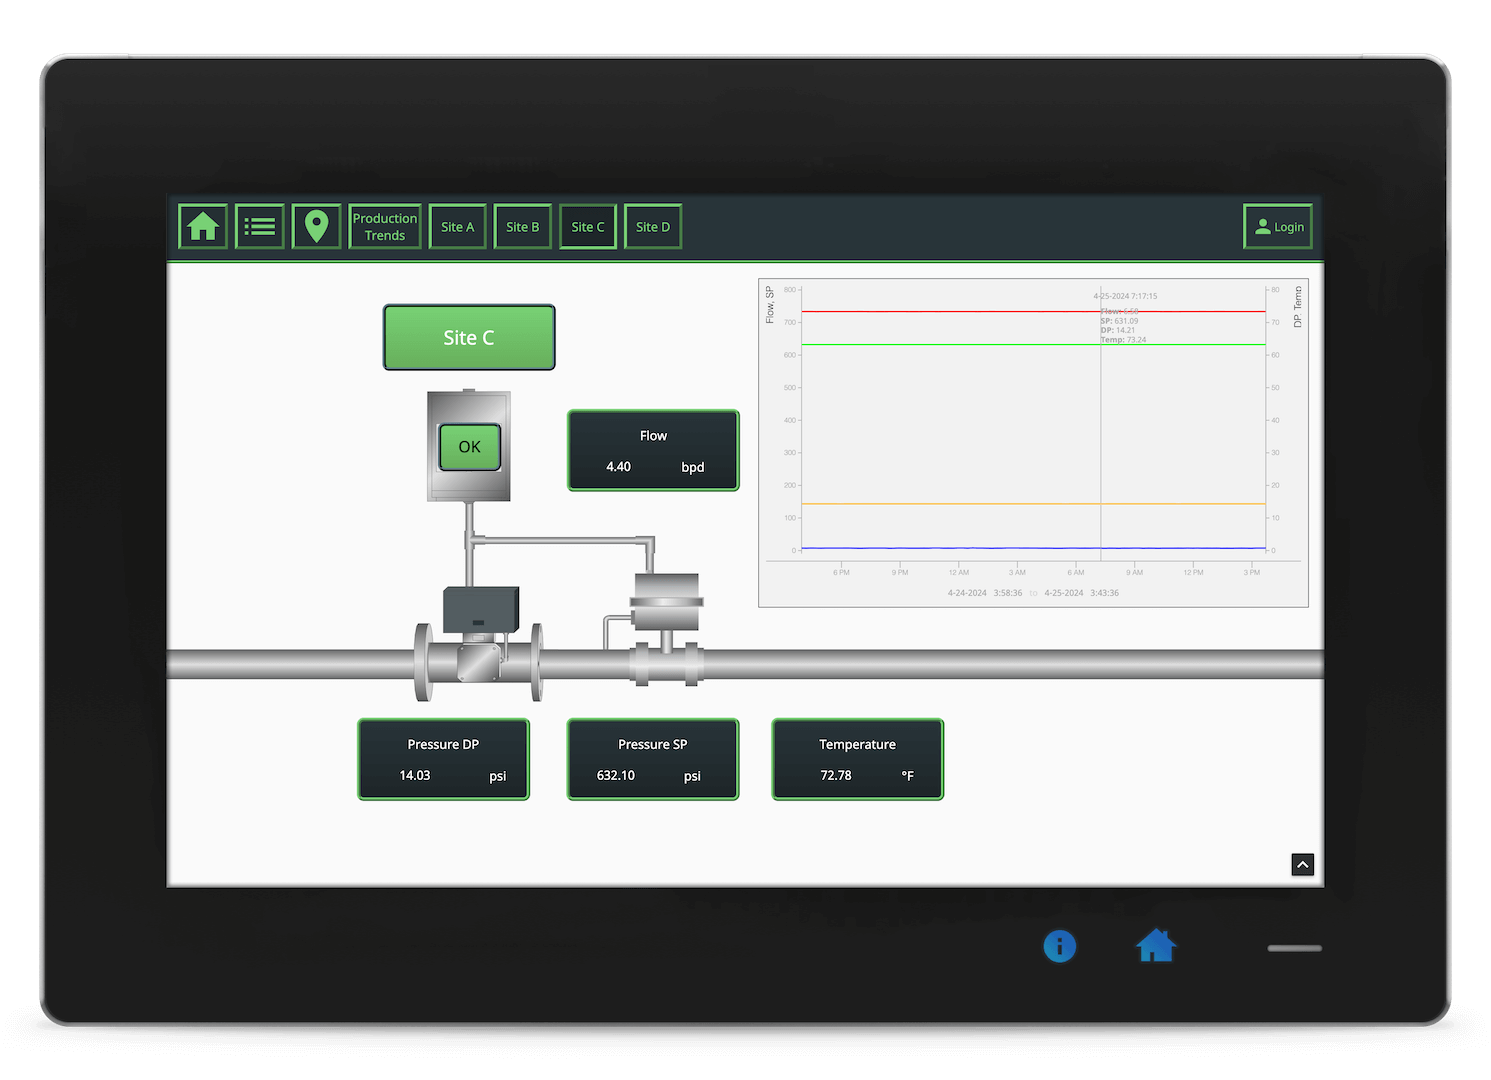
Task: Toggle the flow meter on the pipeline
Action: (x=480, y=660)
